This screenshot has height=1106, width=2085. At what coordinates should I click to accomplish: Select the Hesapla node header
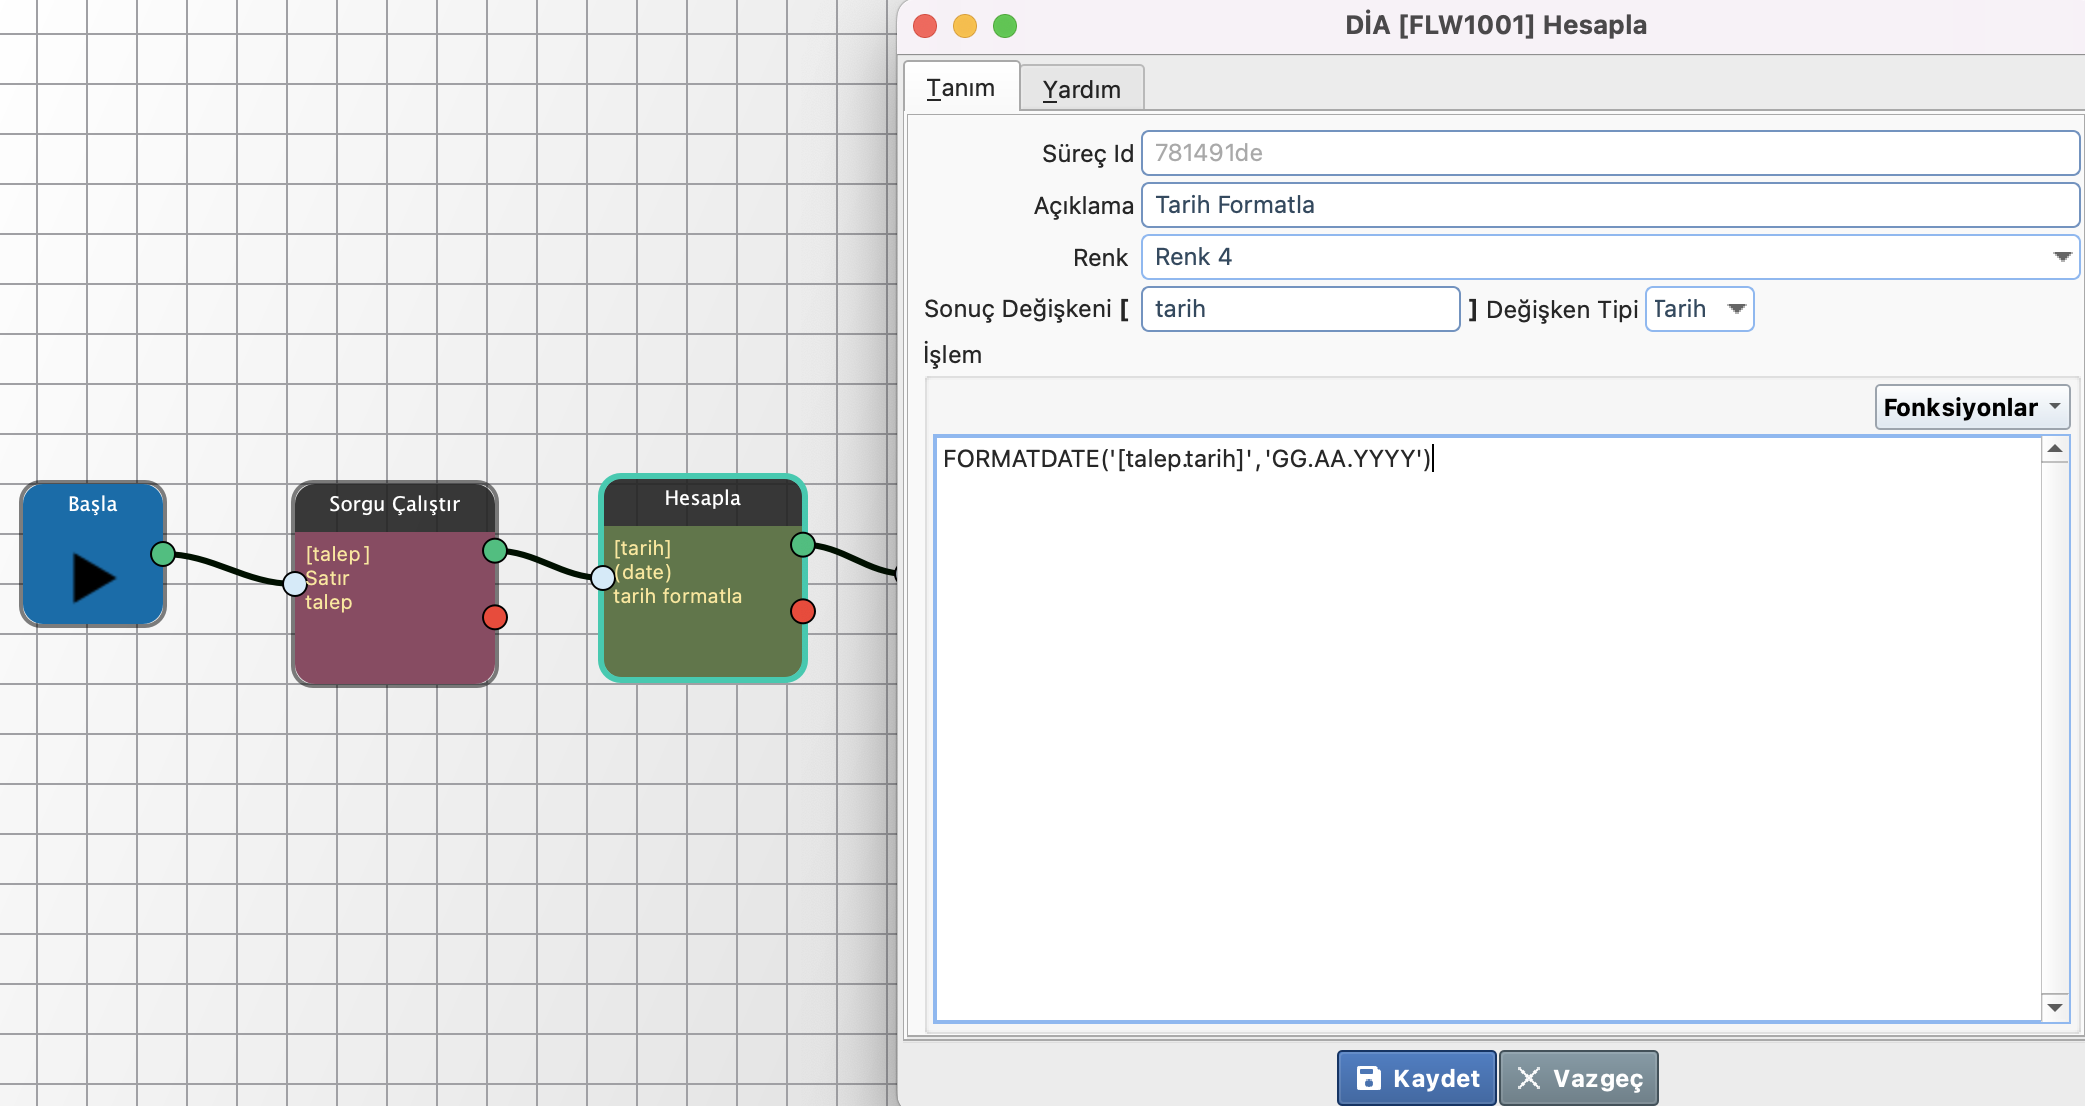(x=702, y=499)
